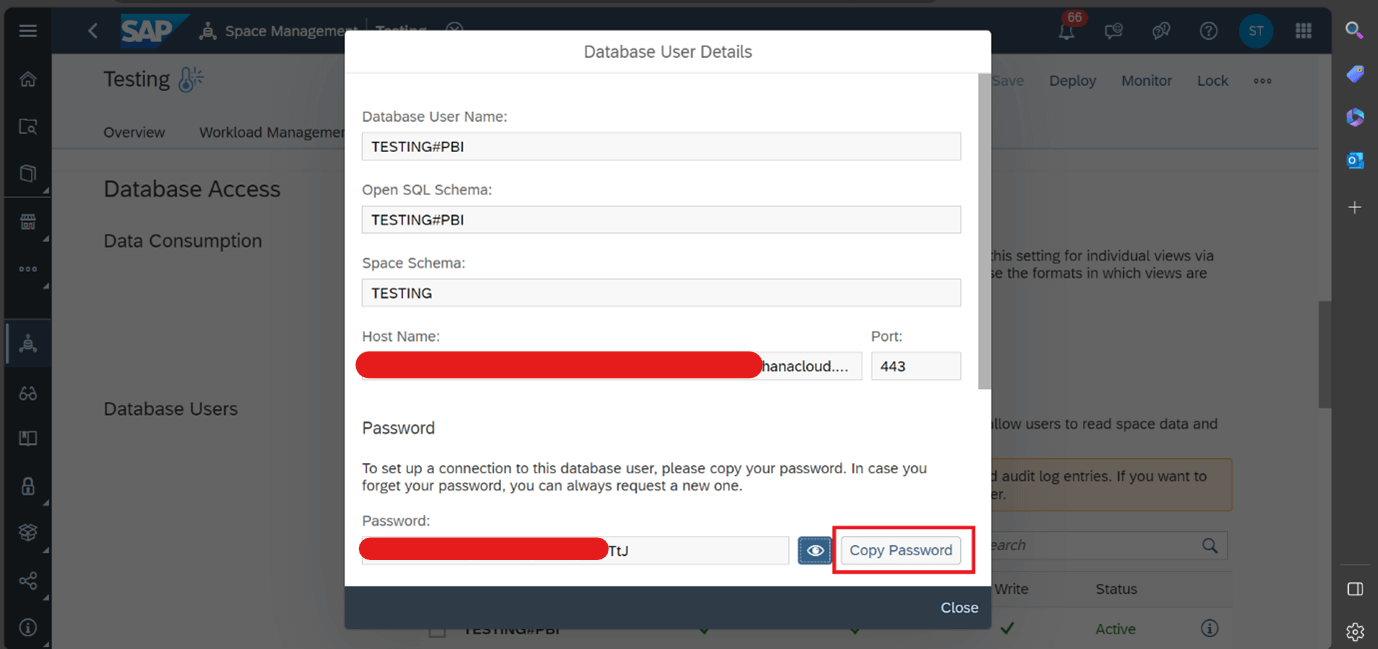Open Space Management from the left sidebar
The image size is (1378, 649).
(x=27, y=342)
